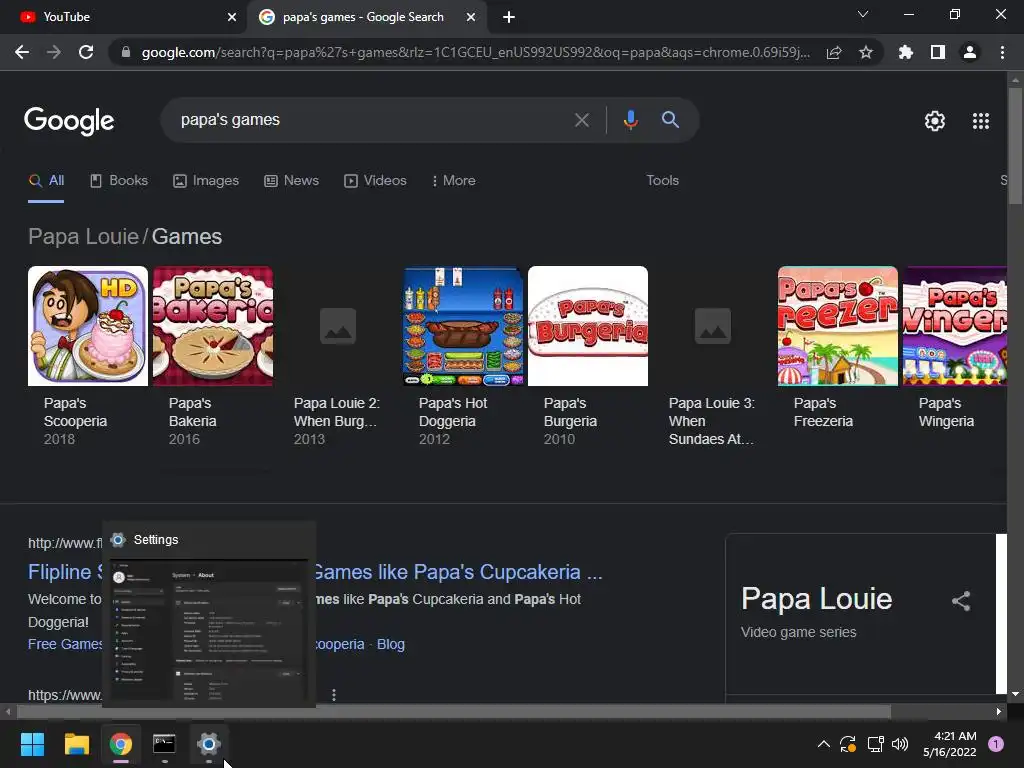The image size is (1024, 768).
Task: Open File Explorer from the taskbar
Action: point(76,744)
